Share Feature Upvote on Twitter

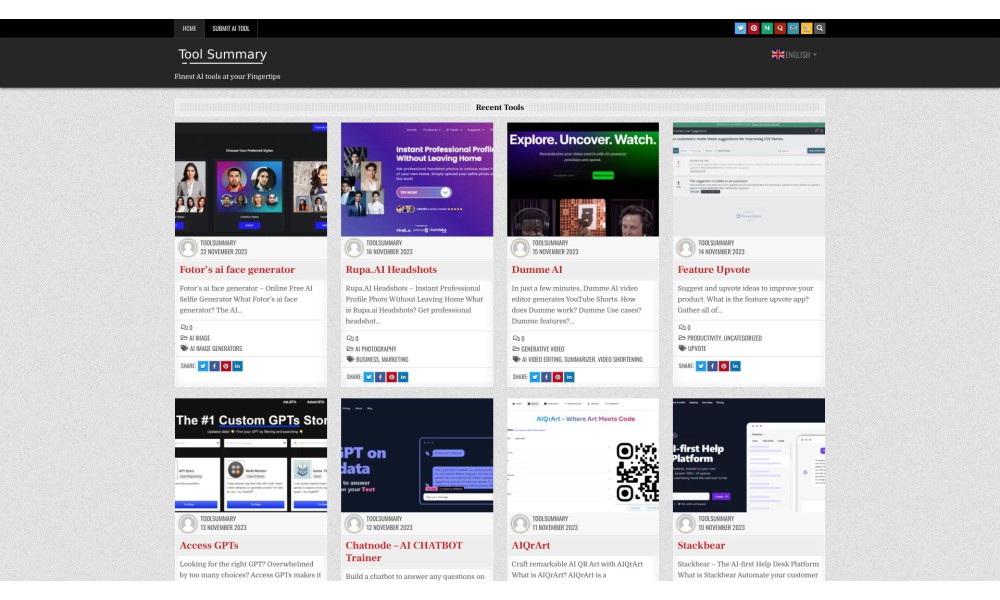click(700, 366)
